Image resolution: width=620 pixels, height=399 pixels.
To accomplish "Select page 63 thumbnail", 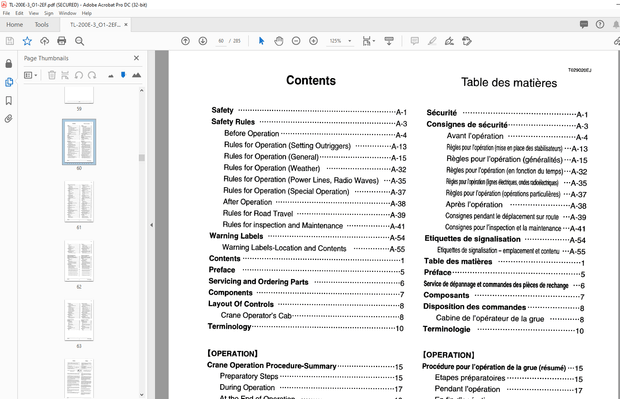I will (x=79, y=320).
